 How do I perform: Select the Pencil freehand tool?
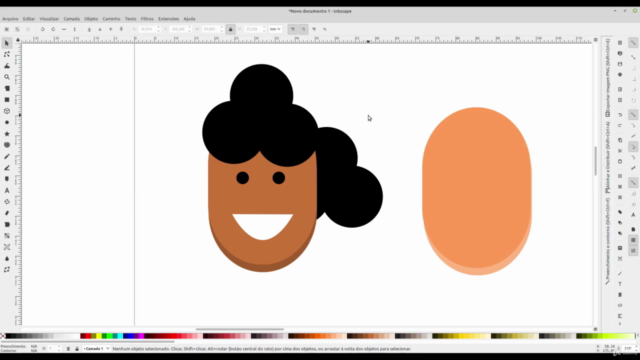click(7, 156)
